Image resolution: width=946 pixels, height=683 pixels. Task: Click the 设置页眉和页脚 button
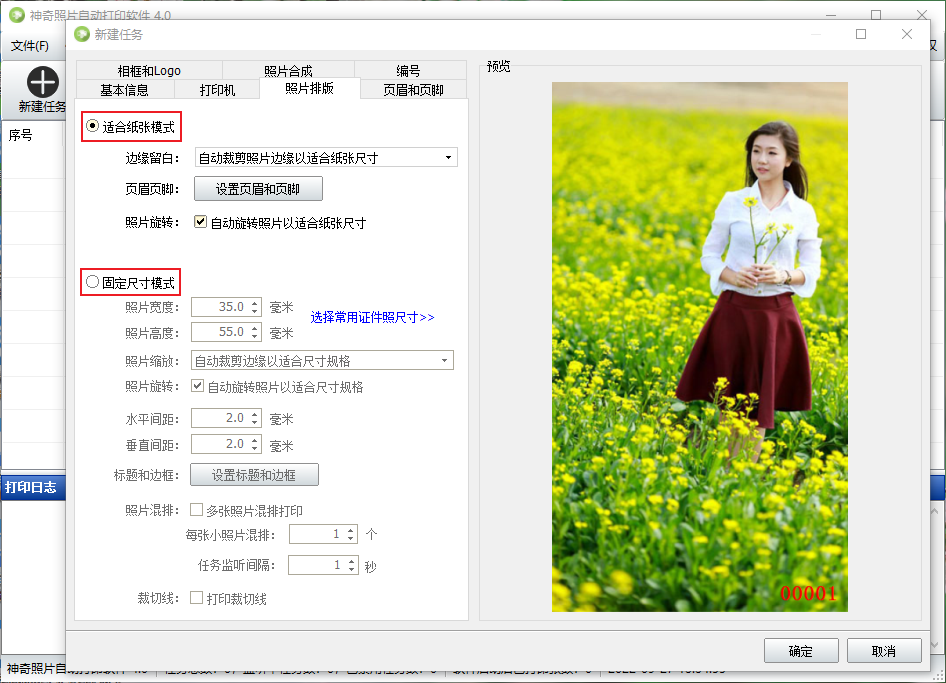click(258, 189)
